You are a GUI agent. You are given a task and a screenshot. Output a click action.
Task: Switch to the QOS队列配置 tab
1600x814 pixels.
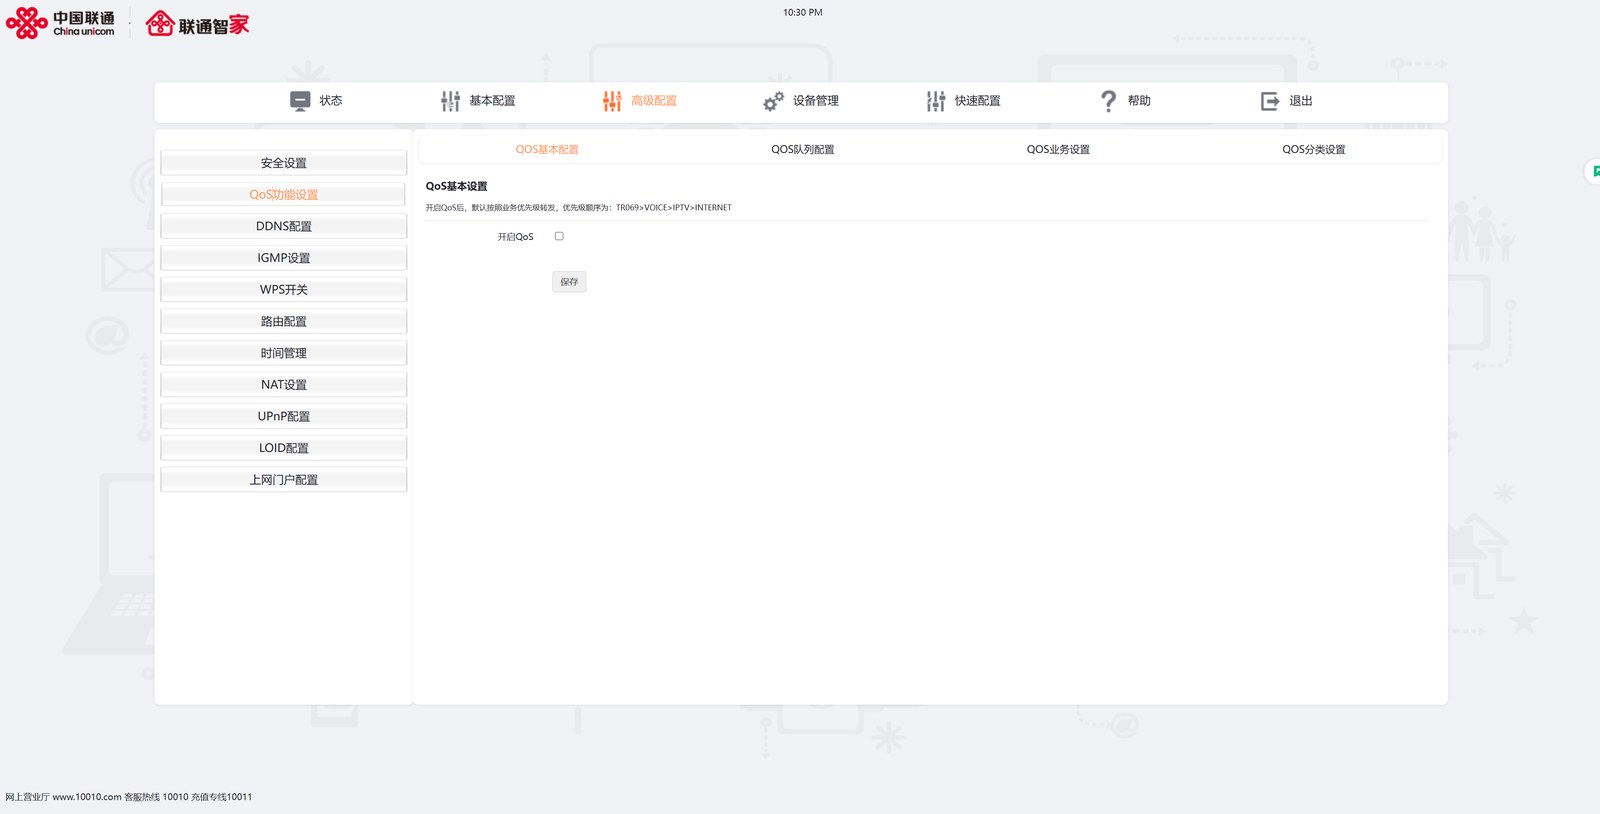pos(802,150)
